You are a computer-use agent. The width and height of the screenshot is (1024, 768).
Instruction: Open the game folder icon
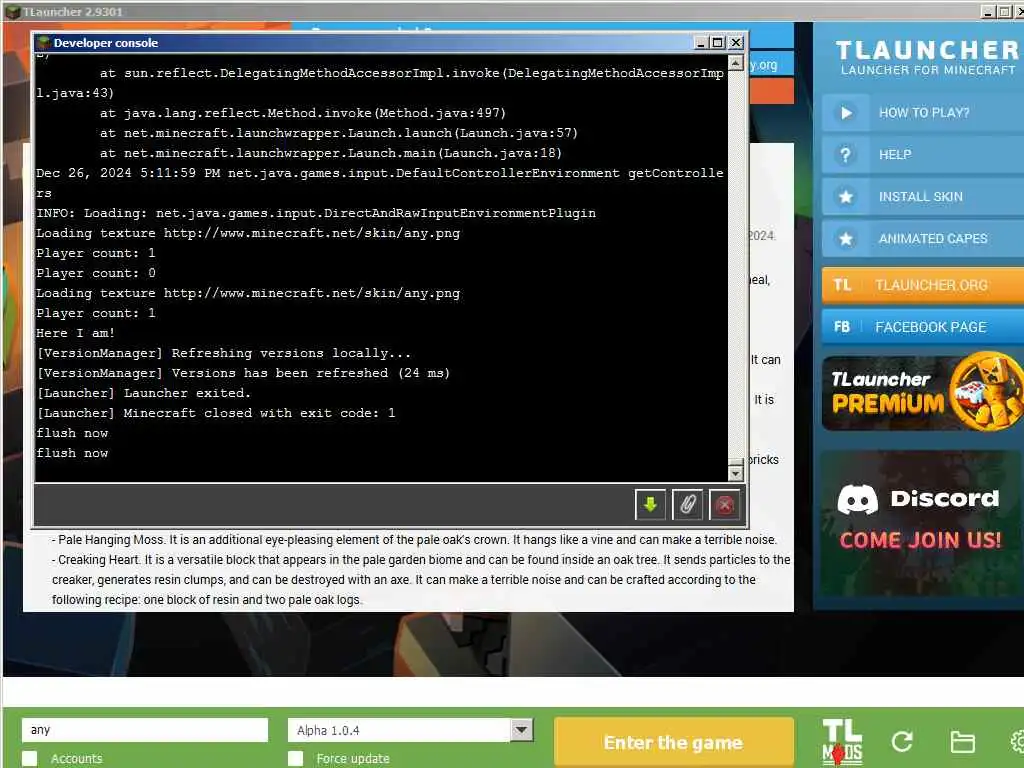tap(962, 742)
